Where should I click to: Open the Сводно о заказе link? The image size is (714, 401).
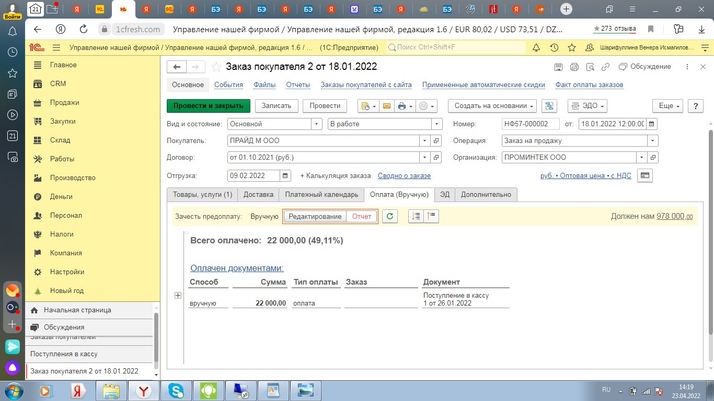point(404,176)
